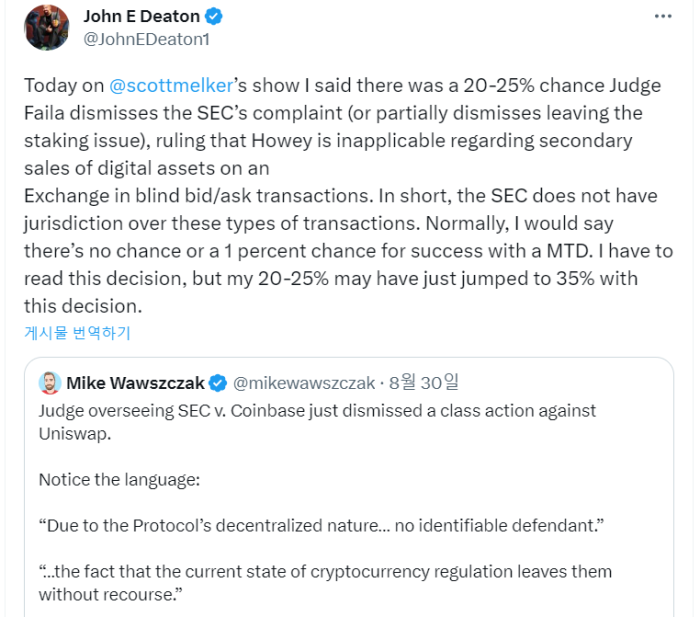This screenshot has height=617, width=700.
Task: Click Mike Wawszczak's blue verified badge
Action: tap(218, 383)
